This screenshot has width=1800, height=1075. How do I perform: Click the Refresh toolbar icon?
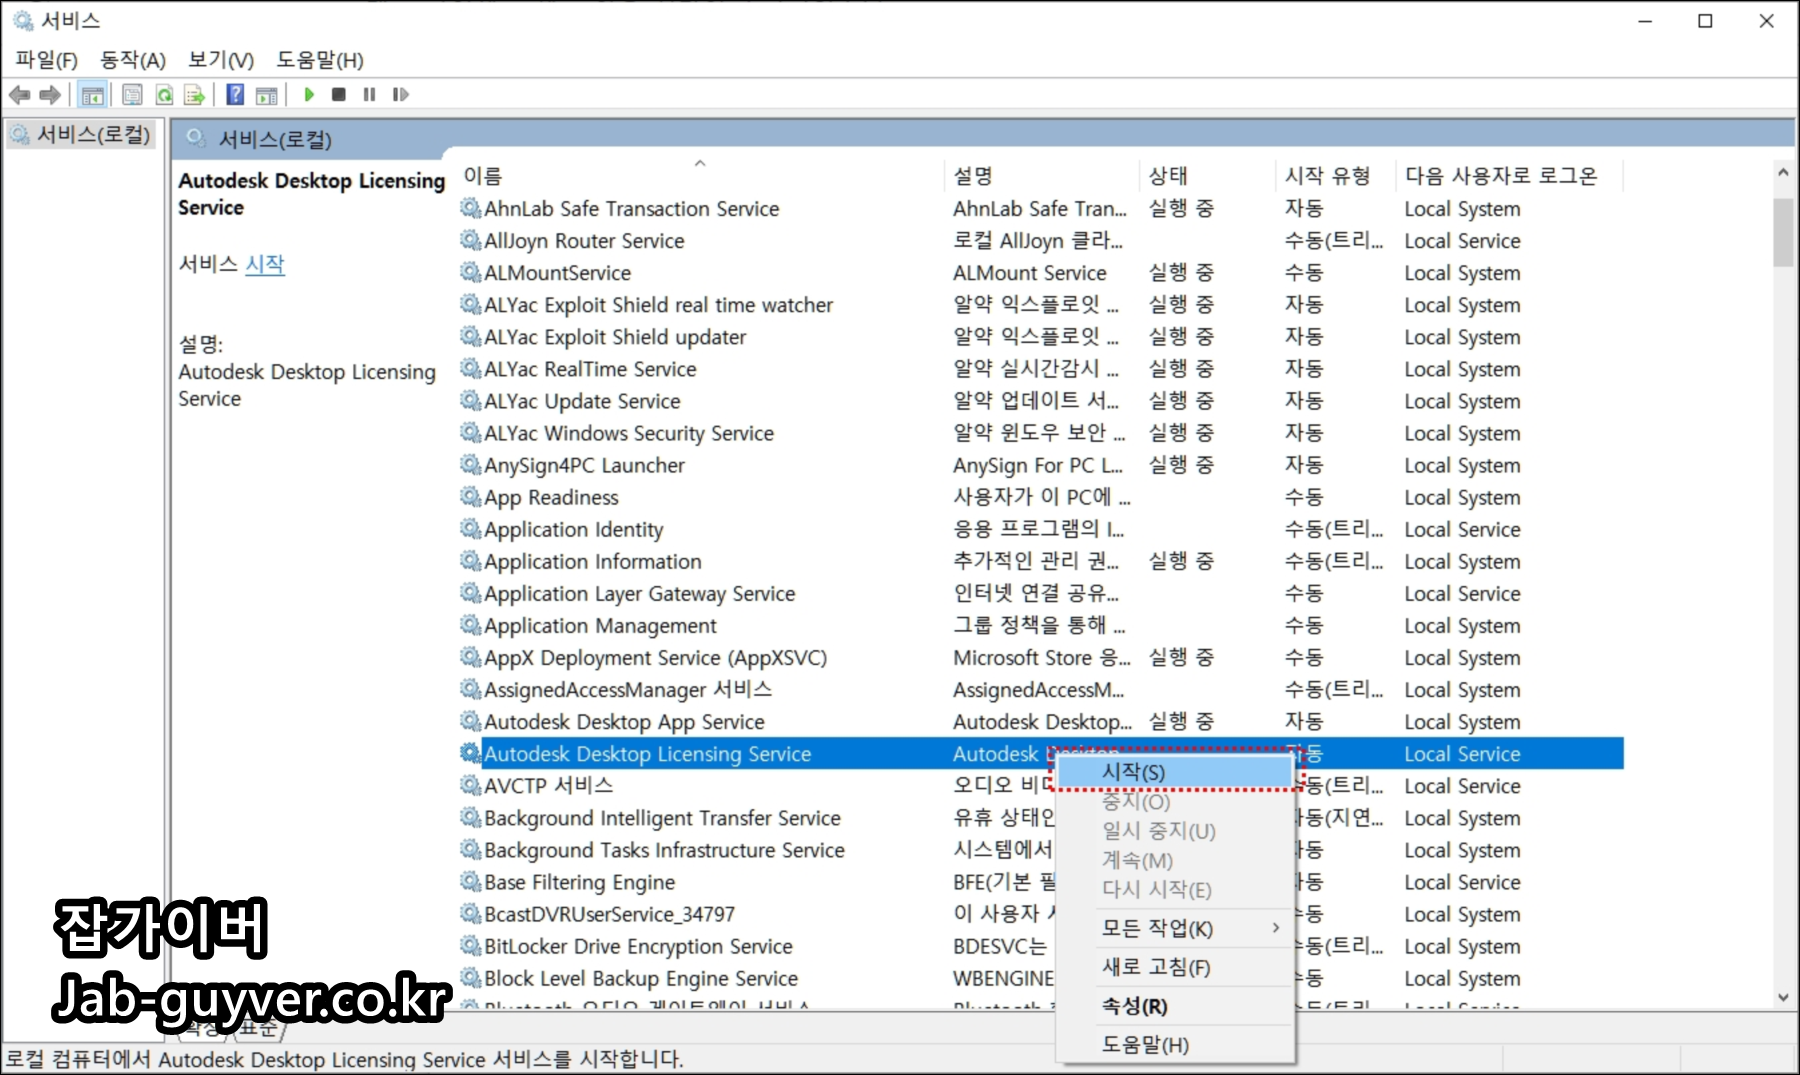pyautogui.click(x=164, y=95)
